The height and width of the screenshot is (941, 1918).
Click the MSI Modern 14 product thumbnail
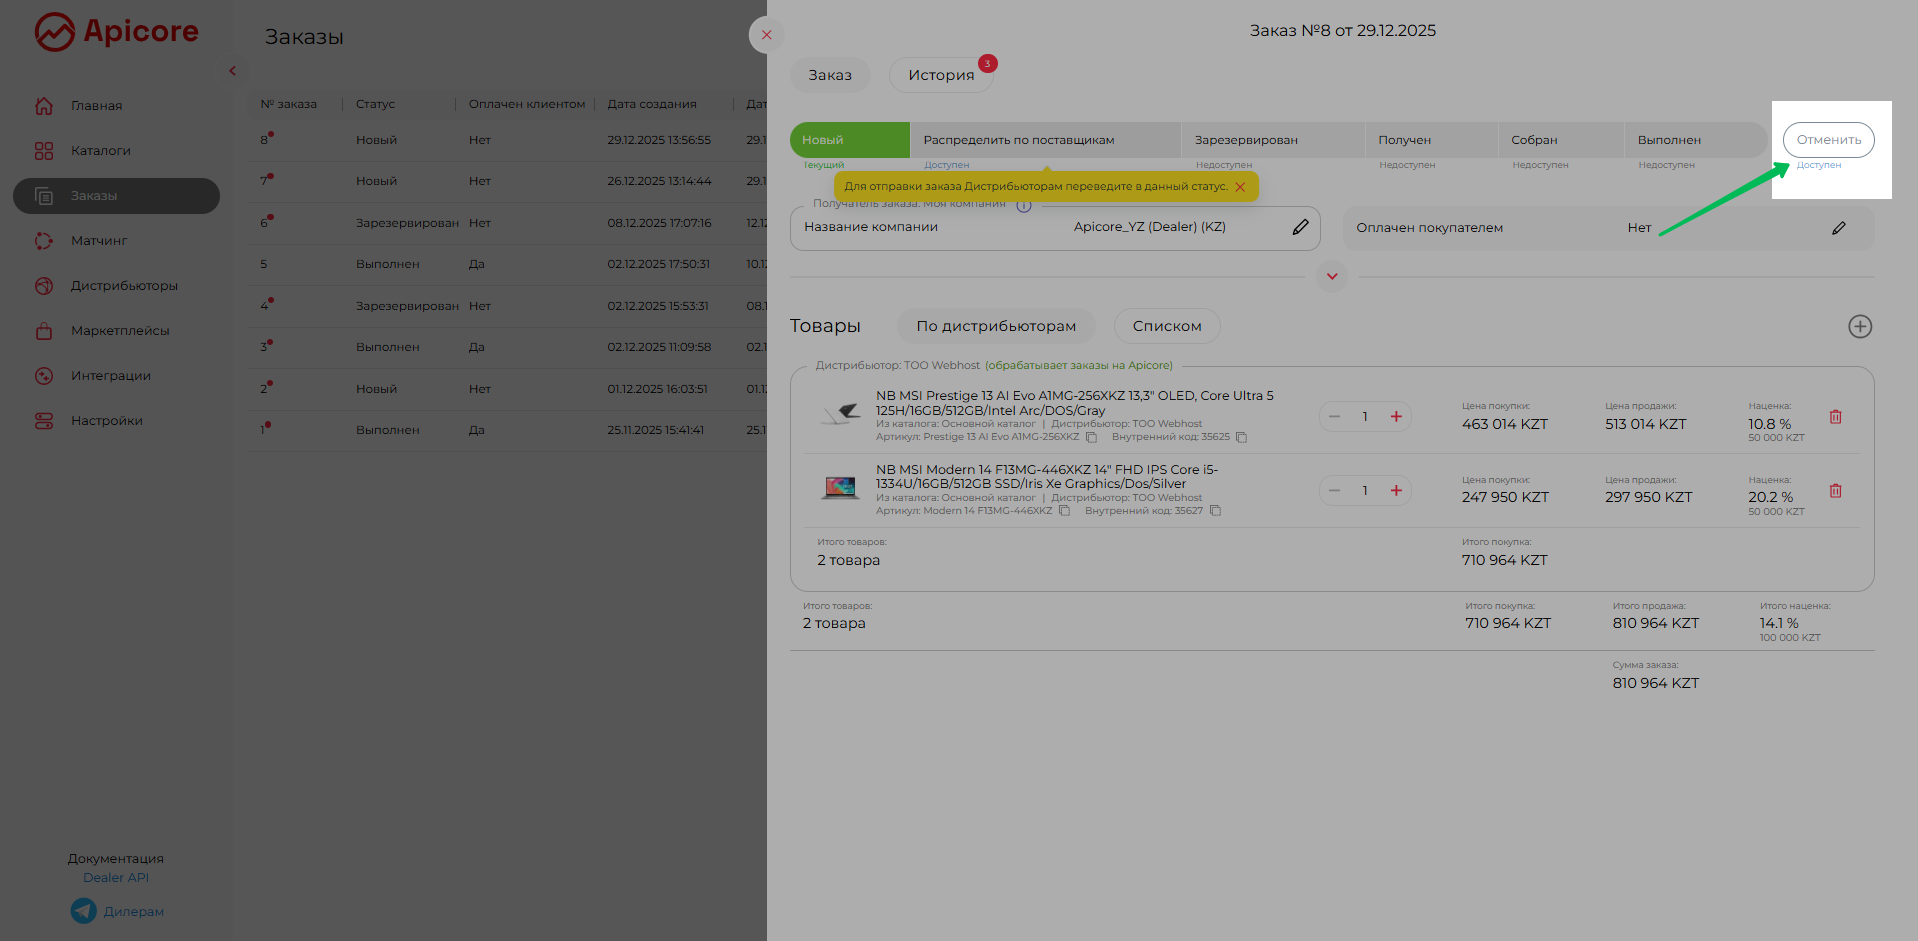pyautogui.click(x=840, y=488)
